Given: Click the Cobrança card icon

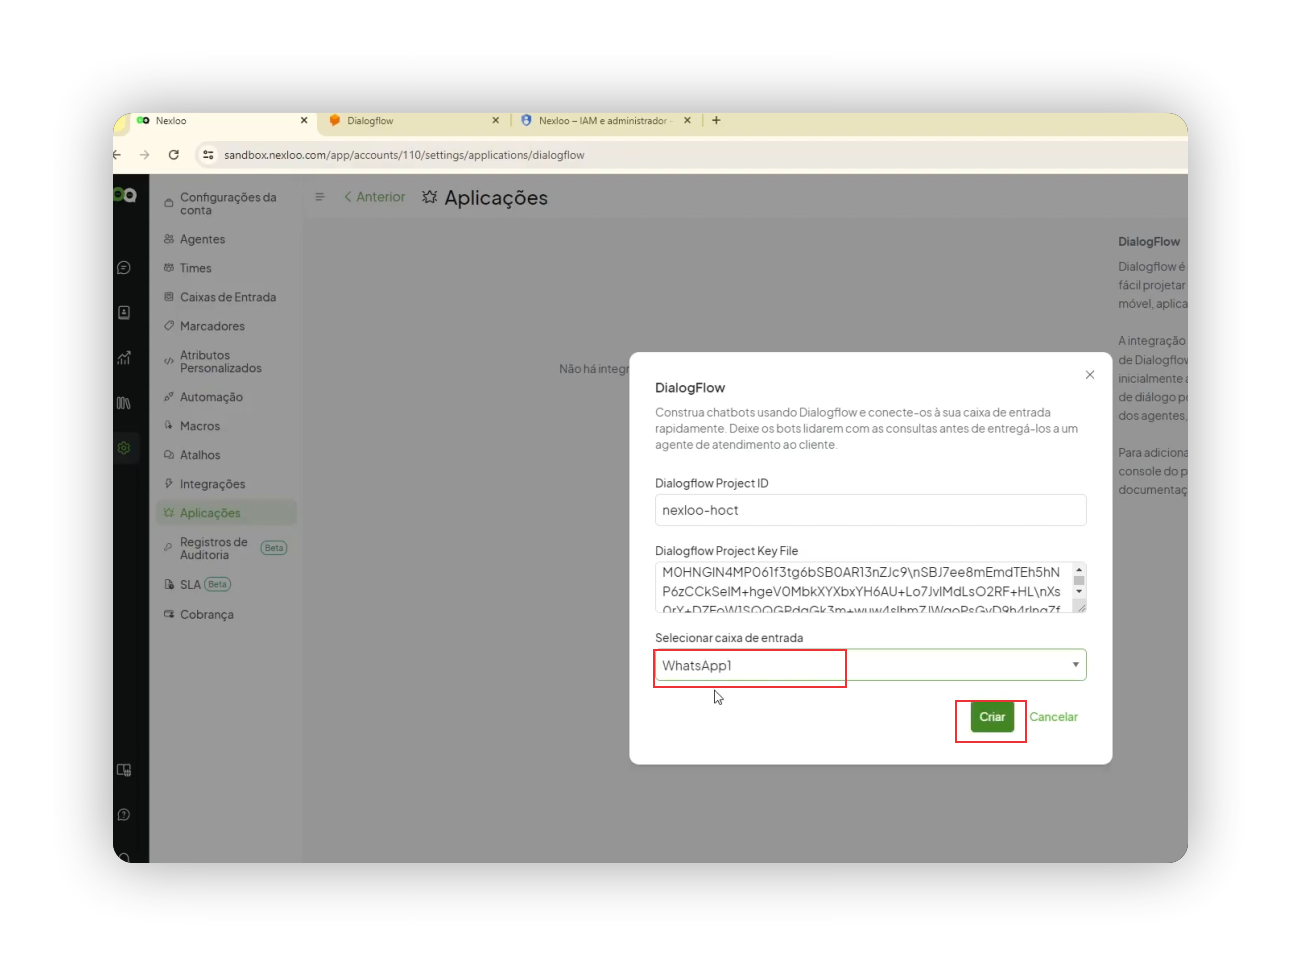Looking at the screenshot, I should point(168,614).
